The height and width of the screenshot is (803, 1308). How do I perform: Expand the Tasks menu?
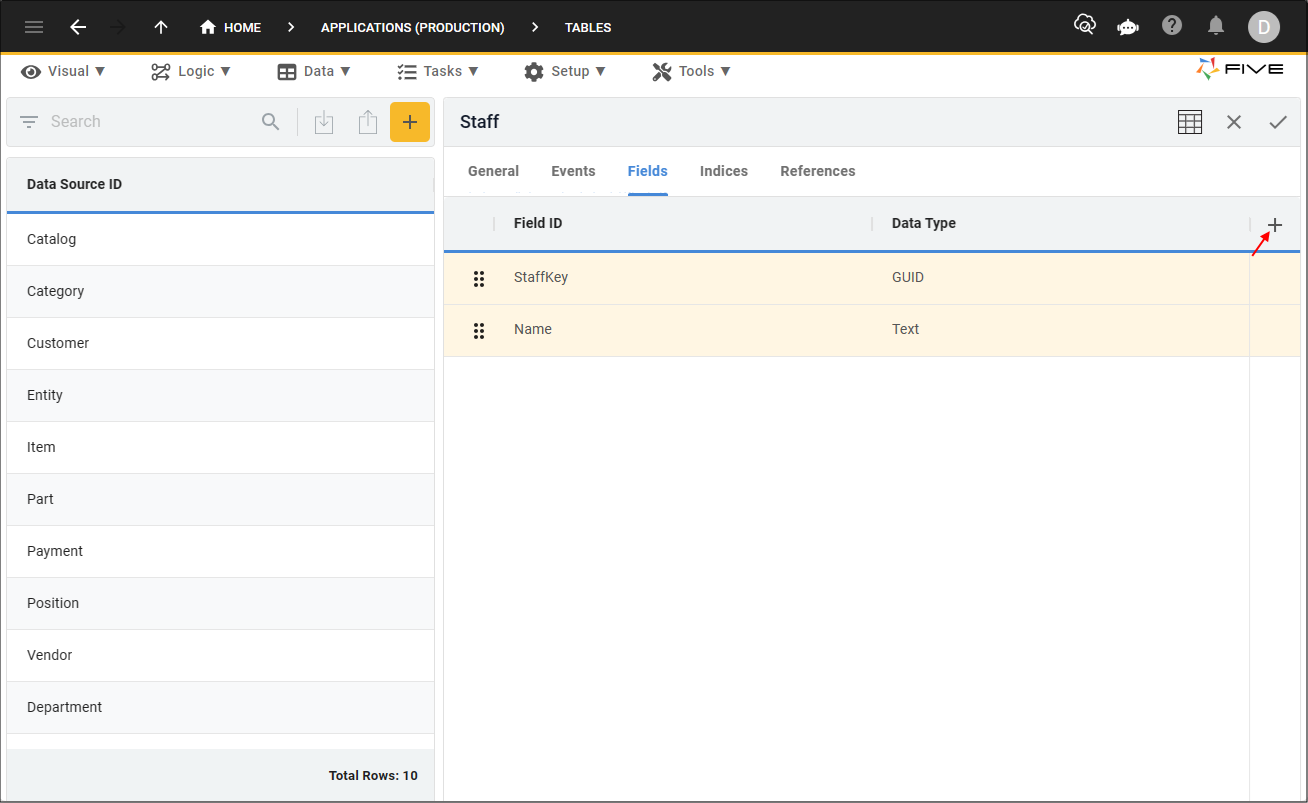click(x=438, y=71)
